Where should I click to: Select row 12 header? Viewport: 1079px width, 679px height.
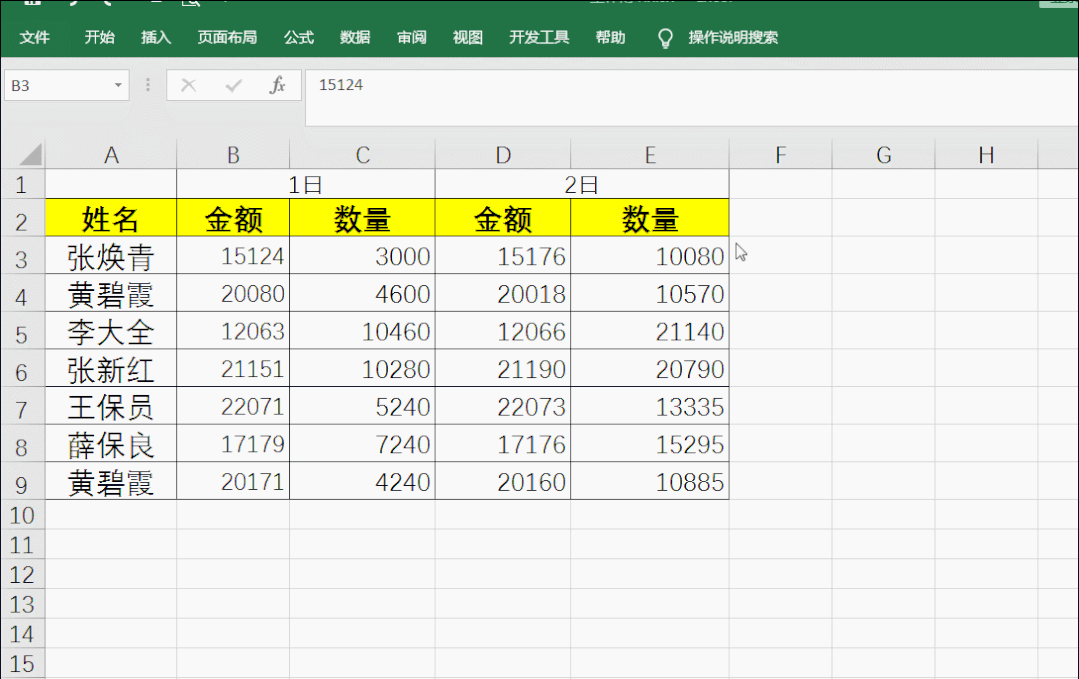click(22, 574)
